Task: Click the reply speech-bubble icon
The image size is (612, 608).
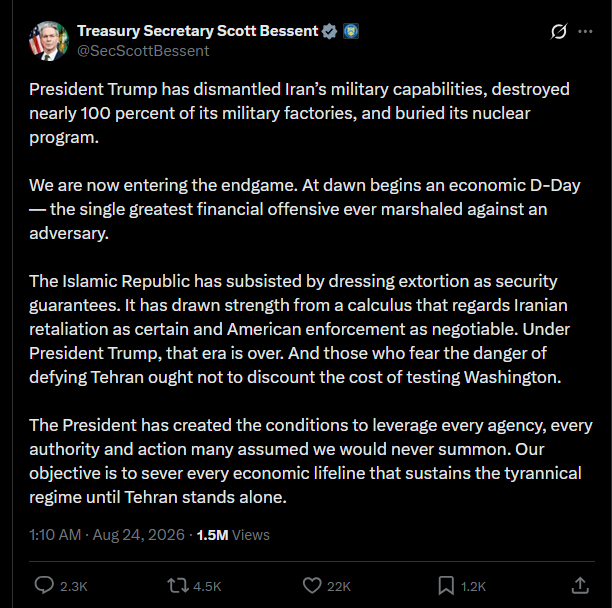Action: coord(44,585)
